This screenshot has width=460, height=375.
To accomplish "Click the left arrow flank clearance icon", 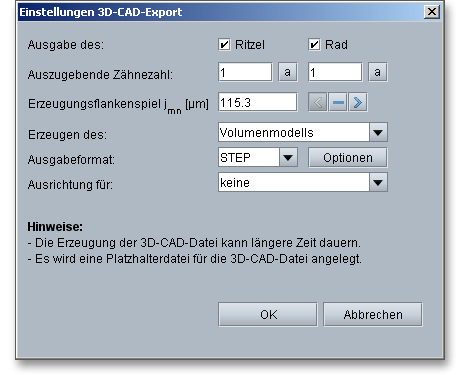I will pyautogui.click(x=318, y=102).
